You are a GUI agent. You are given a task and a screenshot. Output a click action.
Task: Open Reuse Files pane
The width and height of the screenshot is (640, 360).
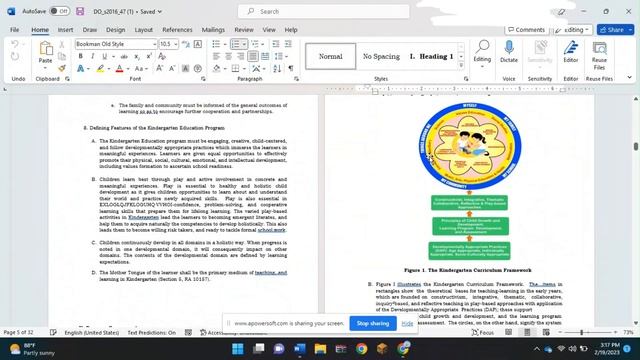pyautogui.click(x=599, y=56)
